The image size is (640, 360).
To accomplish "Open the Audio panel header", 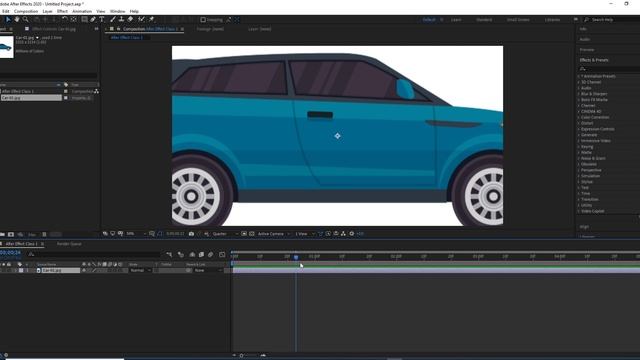I will pyautogui.click(x=585, y=40).
